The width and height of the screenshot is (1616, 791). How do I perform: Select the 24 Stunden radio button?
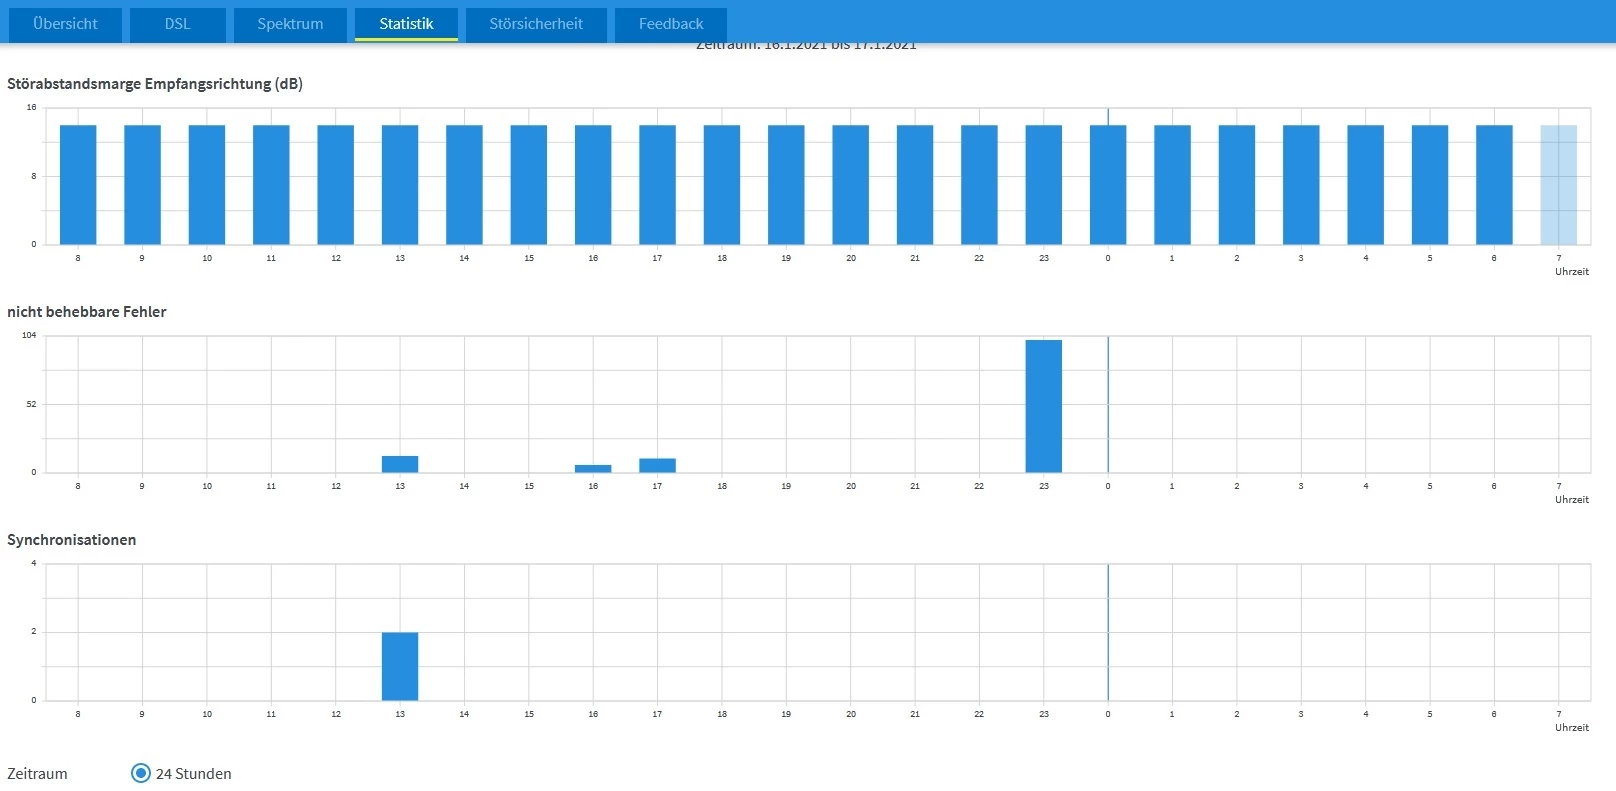[x=141, y=773]
